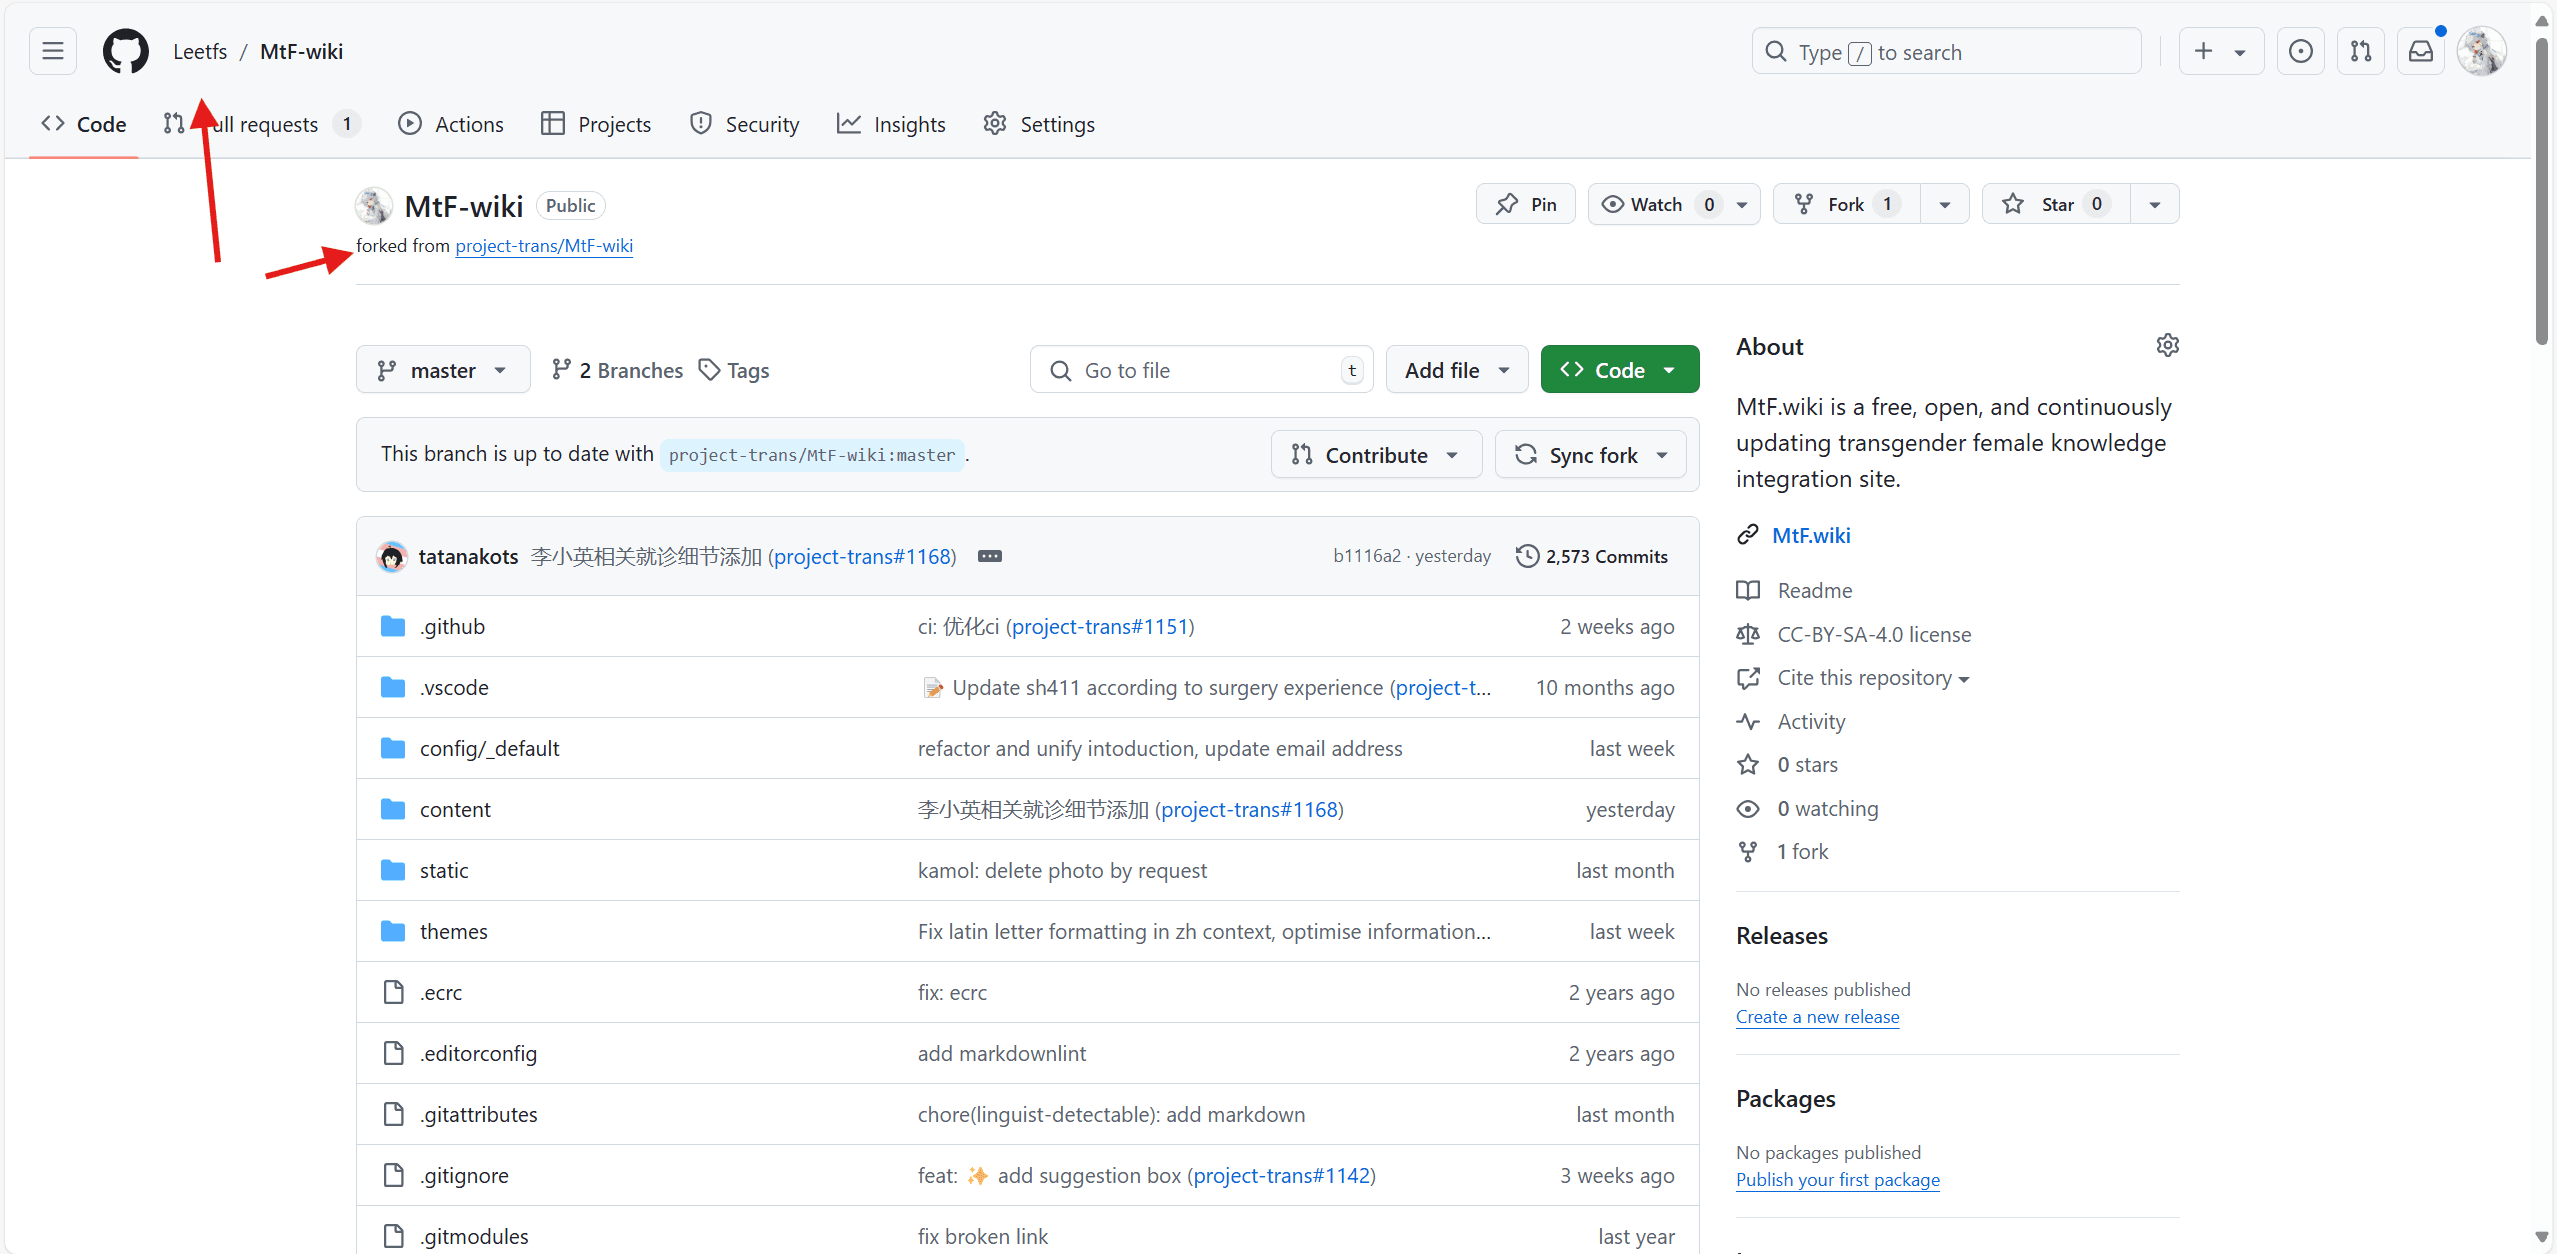Open the pull requests header icon

point(2360,51)
